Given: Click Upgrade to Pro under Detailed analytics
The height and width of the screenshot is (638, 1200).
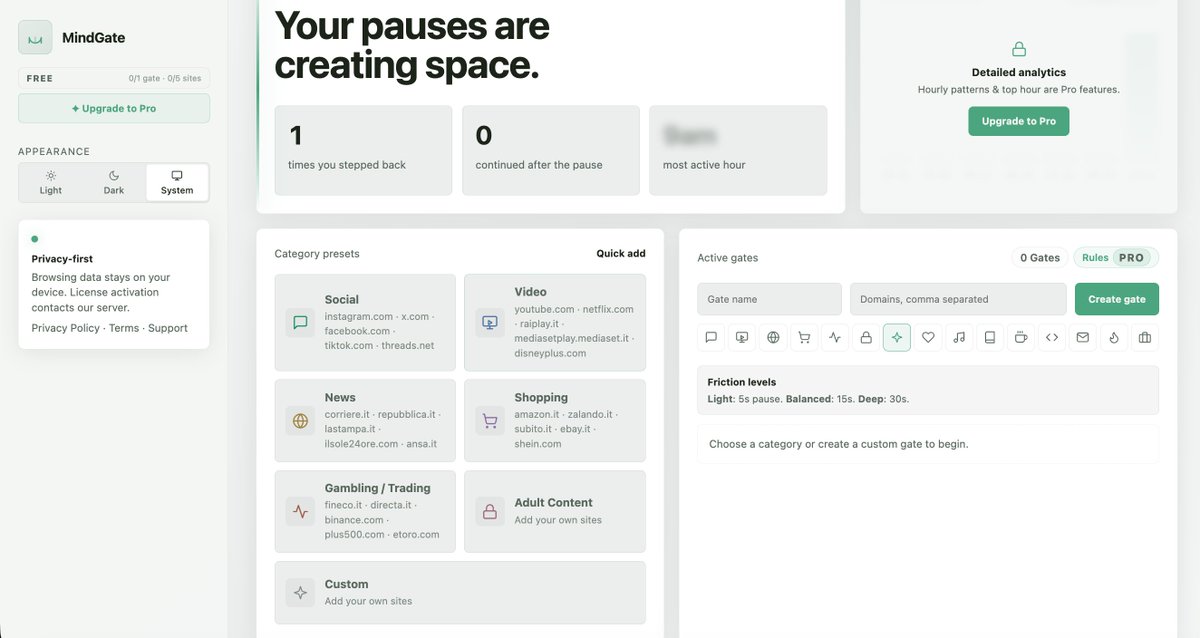Looking at the screenshot, I should 1019,121.
